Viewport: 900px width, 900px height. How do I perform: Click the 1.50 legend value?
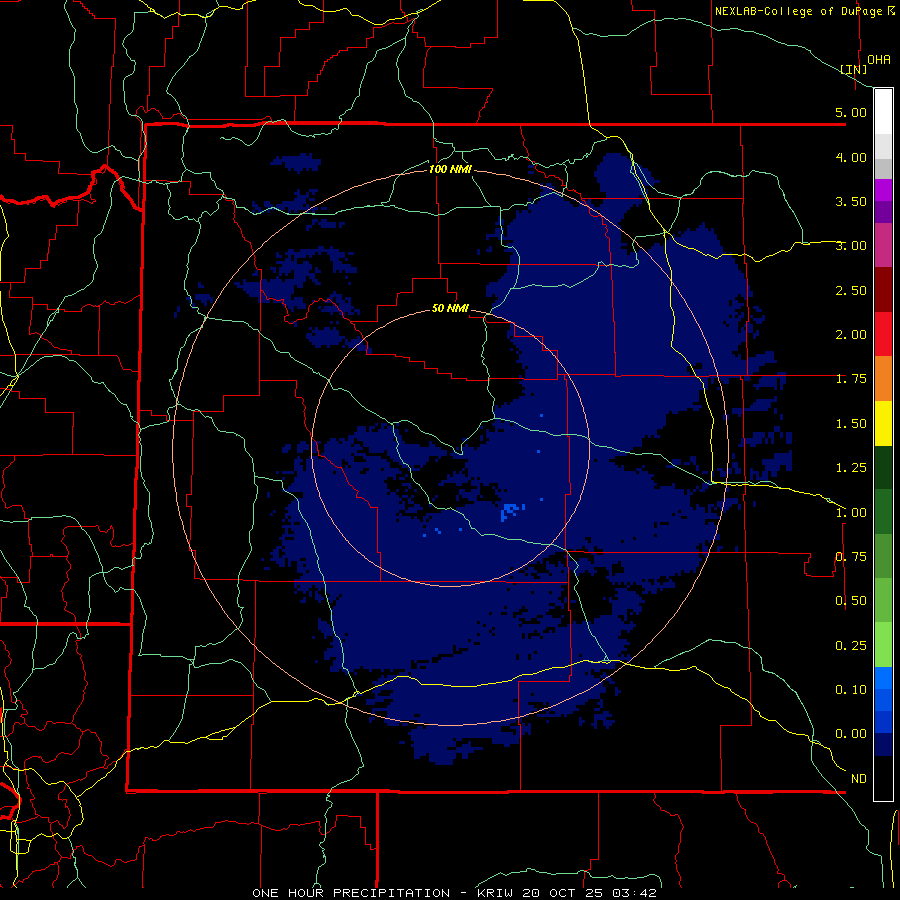(851, 424)
